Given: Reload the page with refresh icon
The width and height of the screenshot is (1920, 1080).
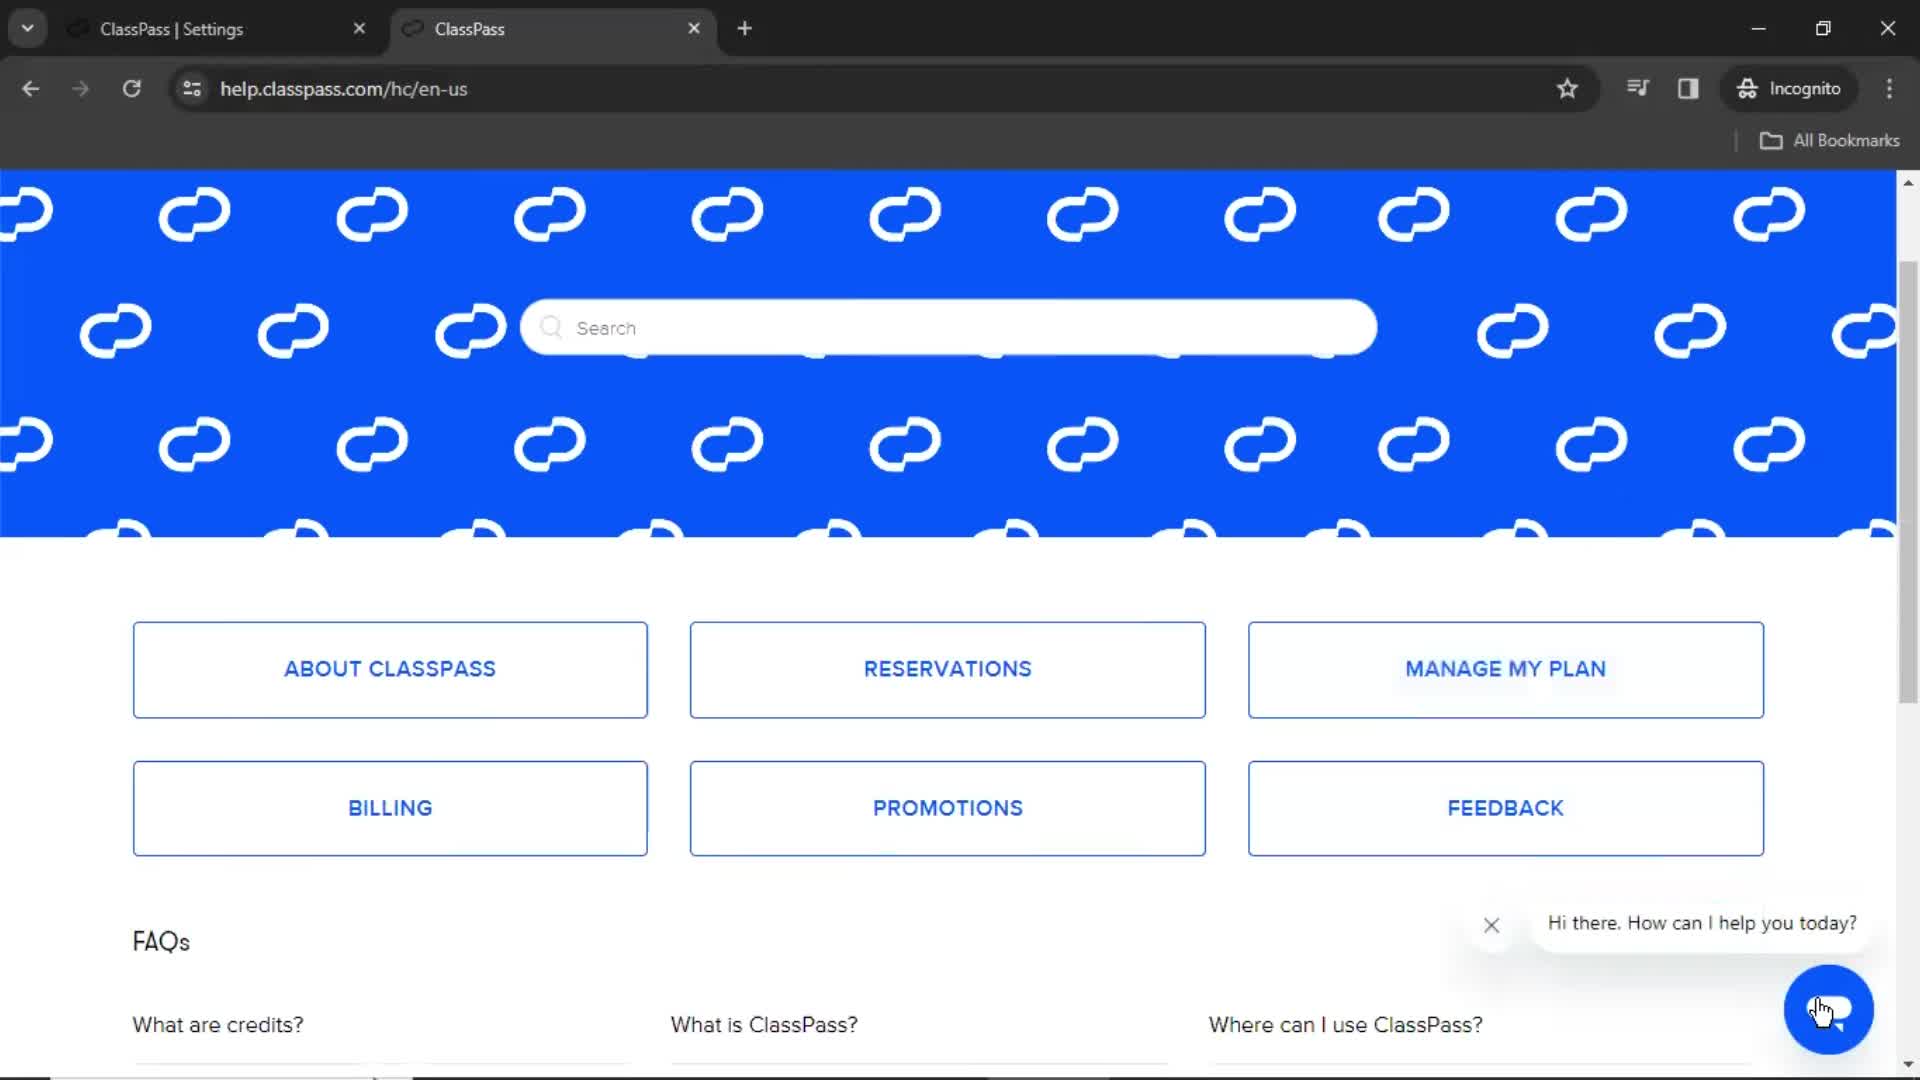Looking at the screenshot, I should tap(131, 89).
